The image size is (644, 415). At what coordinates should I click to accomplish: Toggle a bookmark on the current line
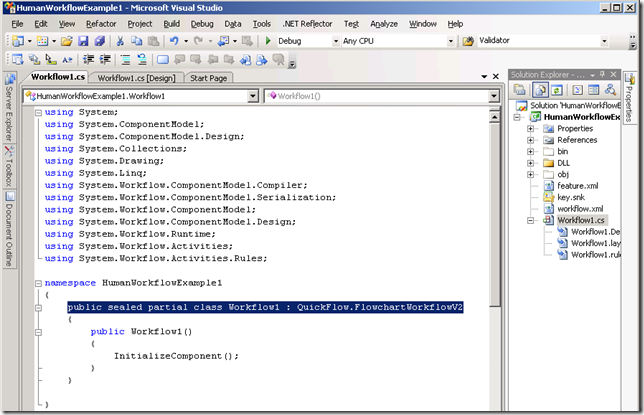pos(163,60)
